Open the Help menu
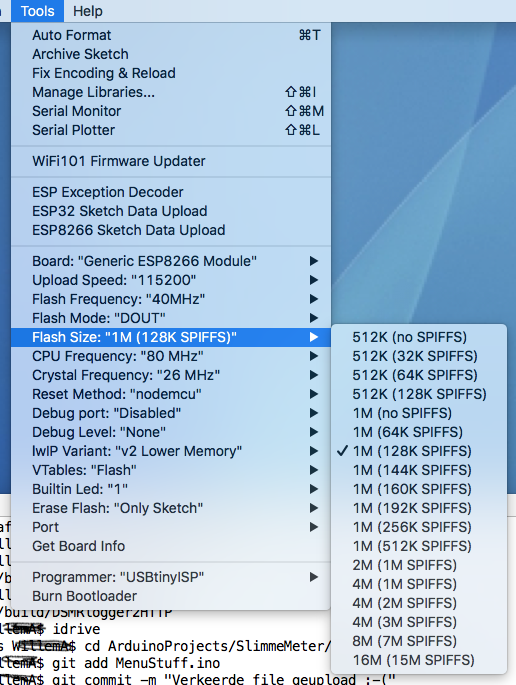 87,11
